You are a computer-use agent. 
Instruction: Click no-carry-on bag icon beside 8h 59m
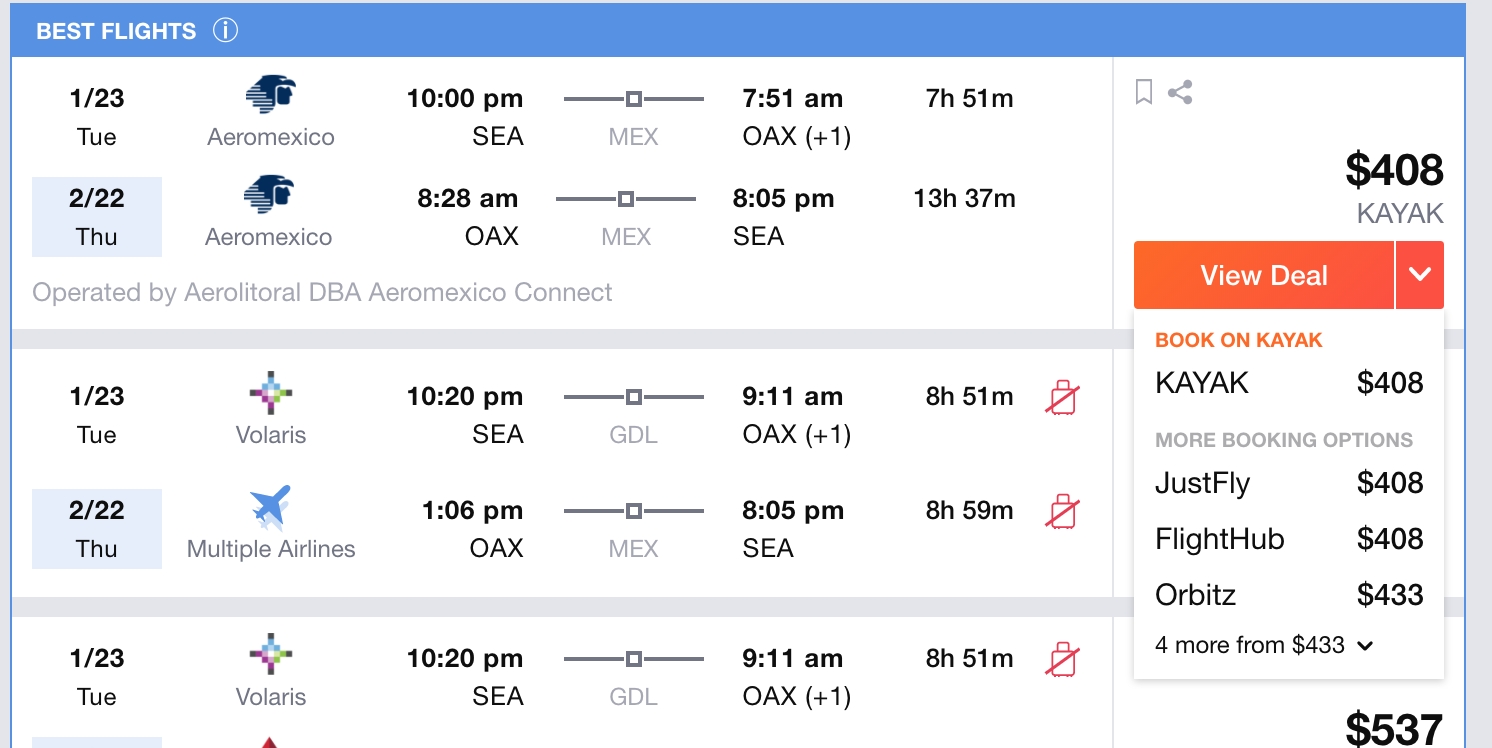point(1062,511)
